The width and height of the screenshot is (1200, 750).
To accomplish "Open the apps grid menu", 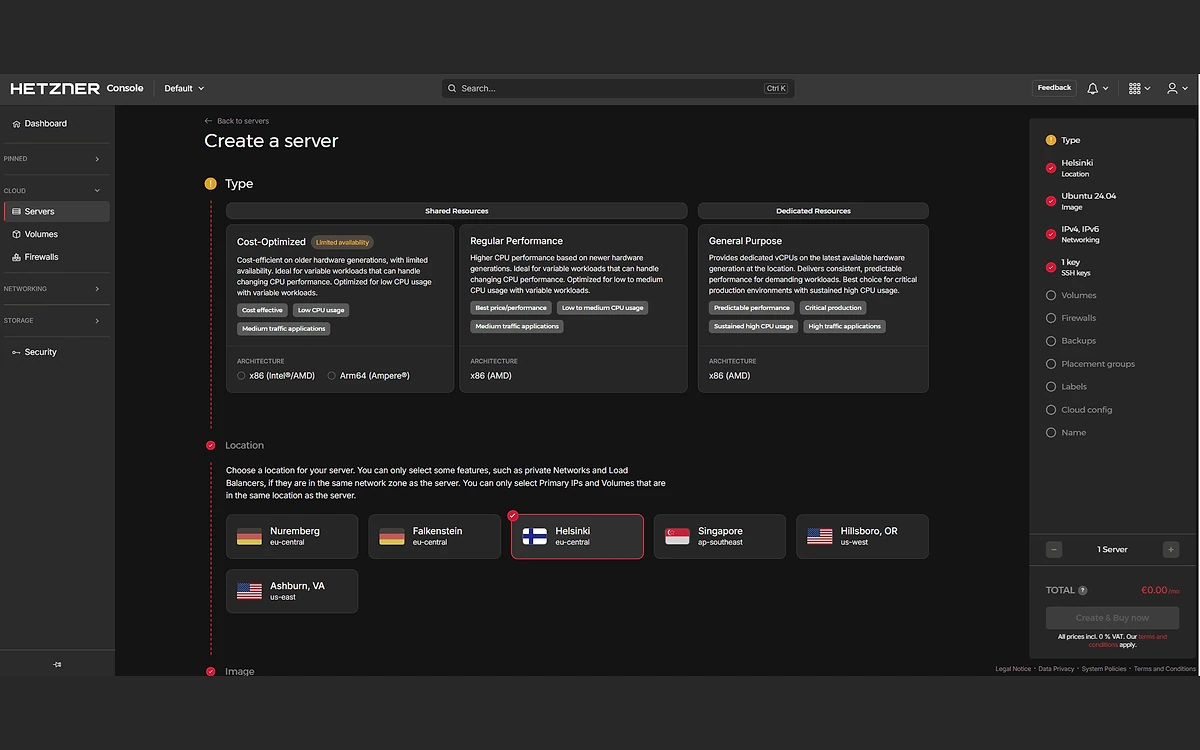I will (x=1135, y=88).
